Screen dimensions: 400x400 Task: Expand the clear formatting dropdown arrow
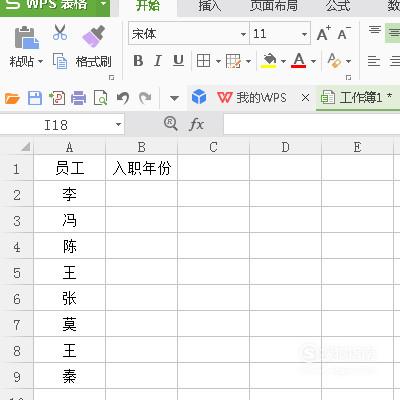pos(348,62)
